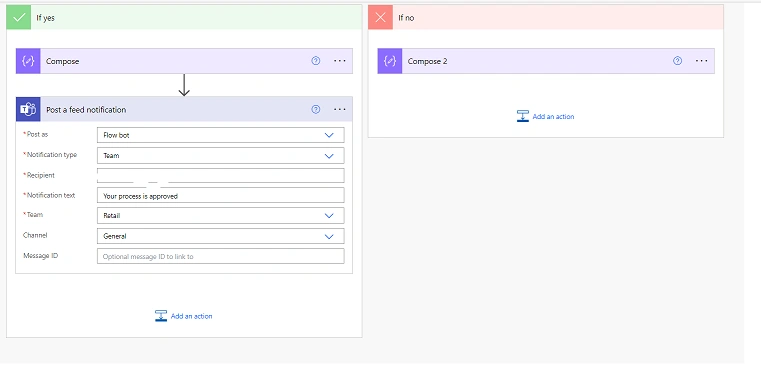Click the green checkmark If yes icon
This screenshot has width=761, height=369.
(x=18, y=17)
